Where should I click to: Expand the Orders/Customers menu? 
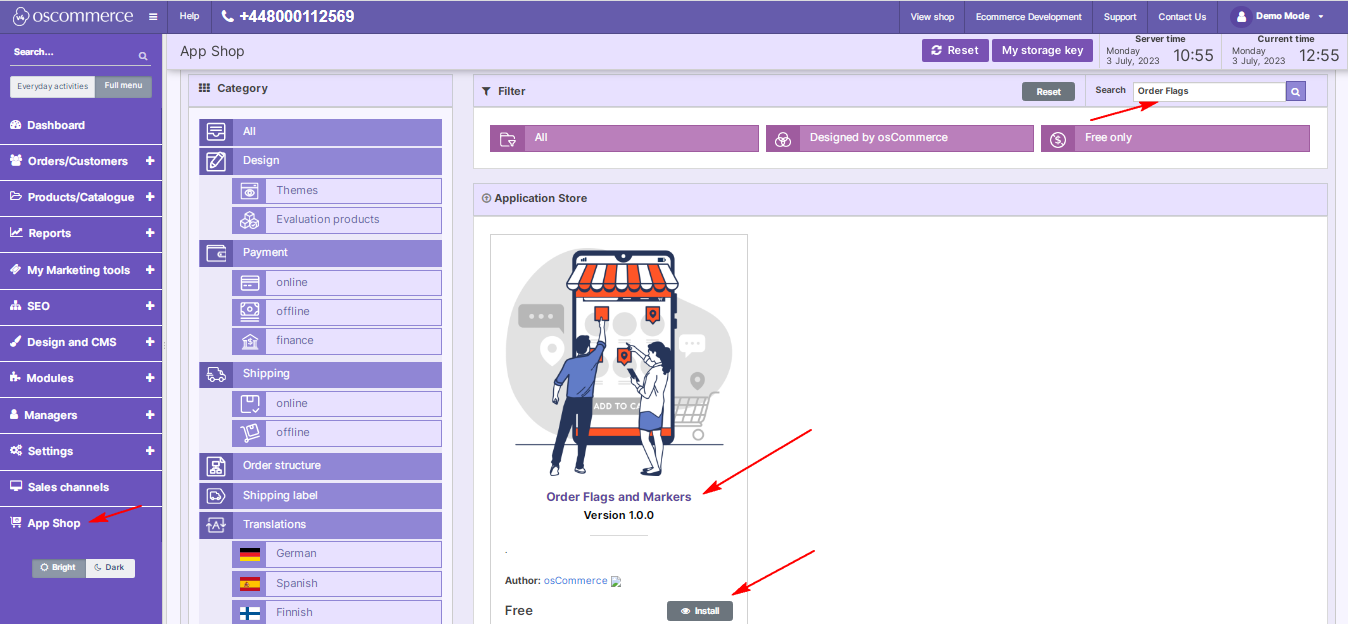[x=150, y=161]
